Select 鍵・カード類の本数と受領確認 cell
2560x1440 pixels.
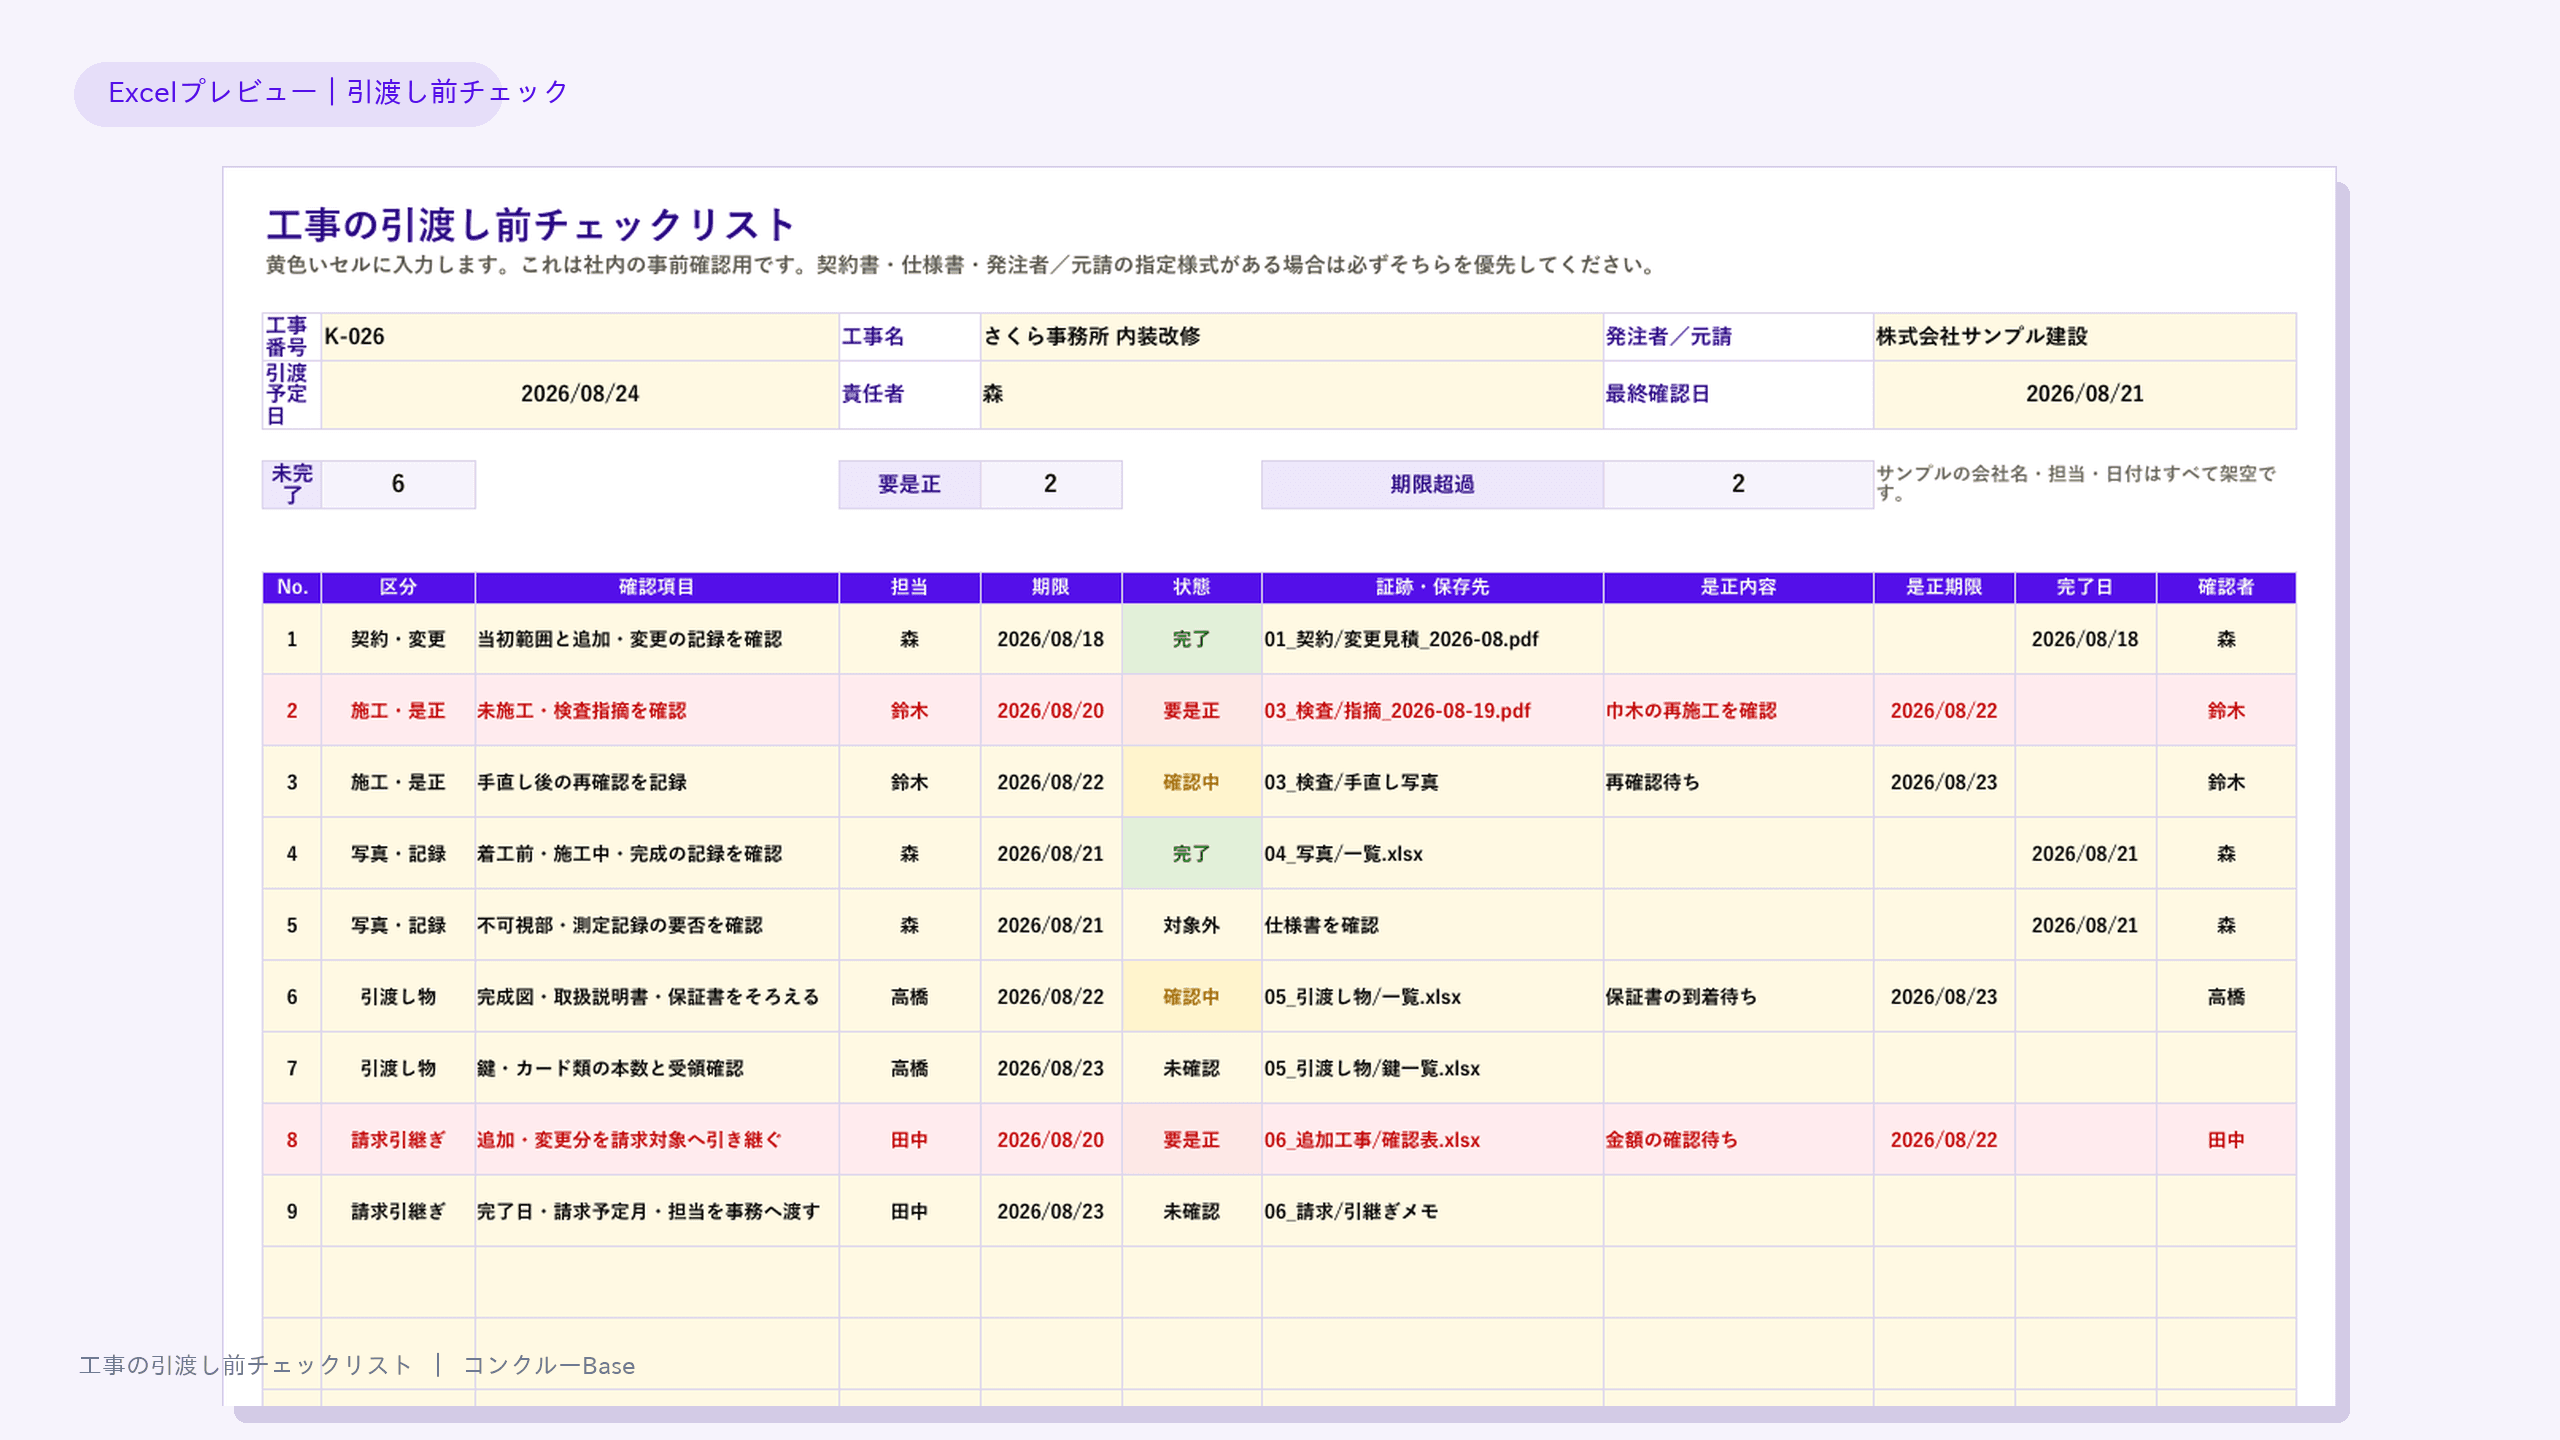click(x=656, y=1068)
